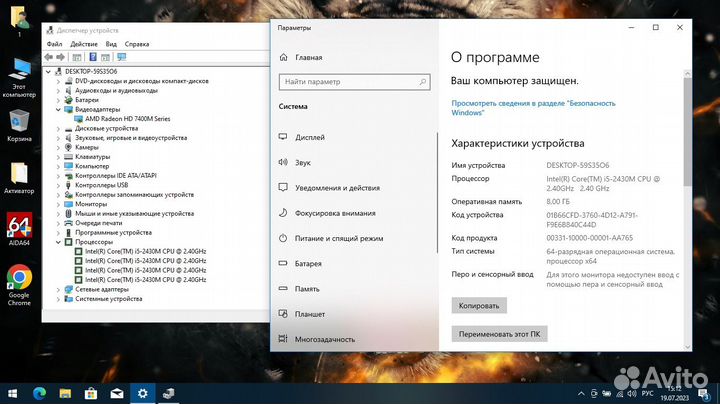The width and height of the screenshot is (720, 404).
Task: Click РУС language indicator
Action: pos(647,393)
